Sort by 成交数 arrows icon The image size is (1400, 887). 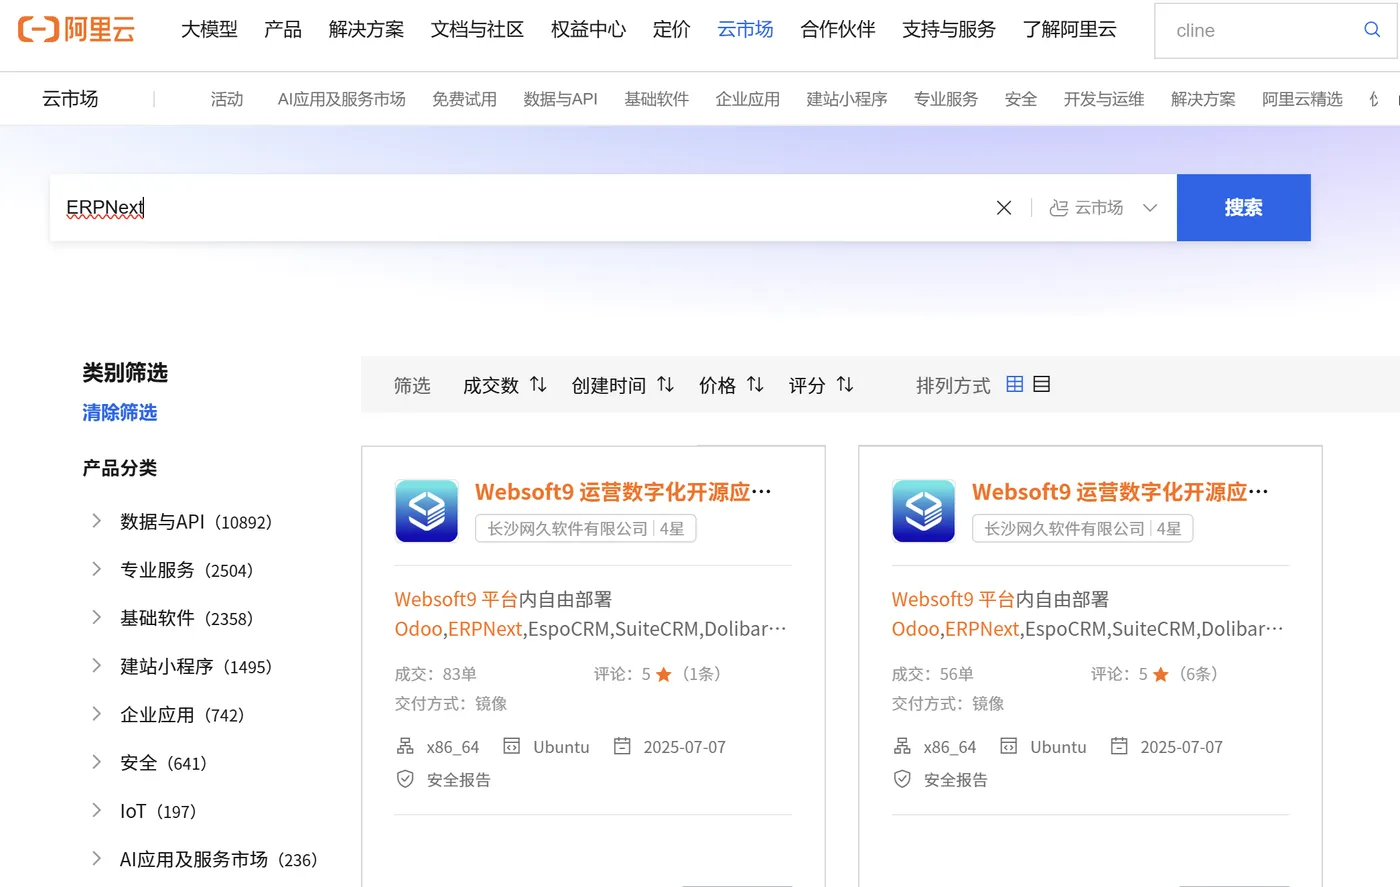[x=538, y=385]
